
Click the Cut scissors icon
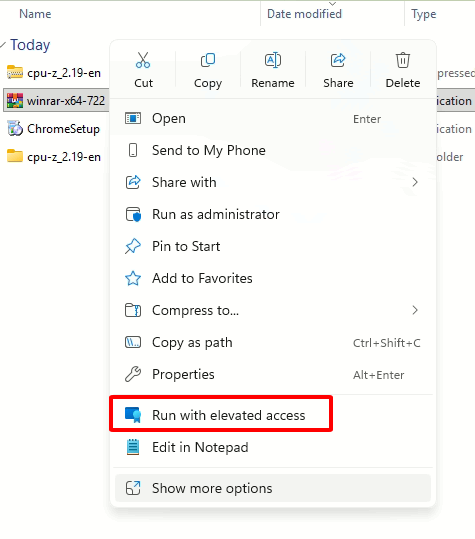pyautogui.click(x=143, y=60)
